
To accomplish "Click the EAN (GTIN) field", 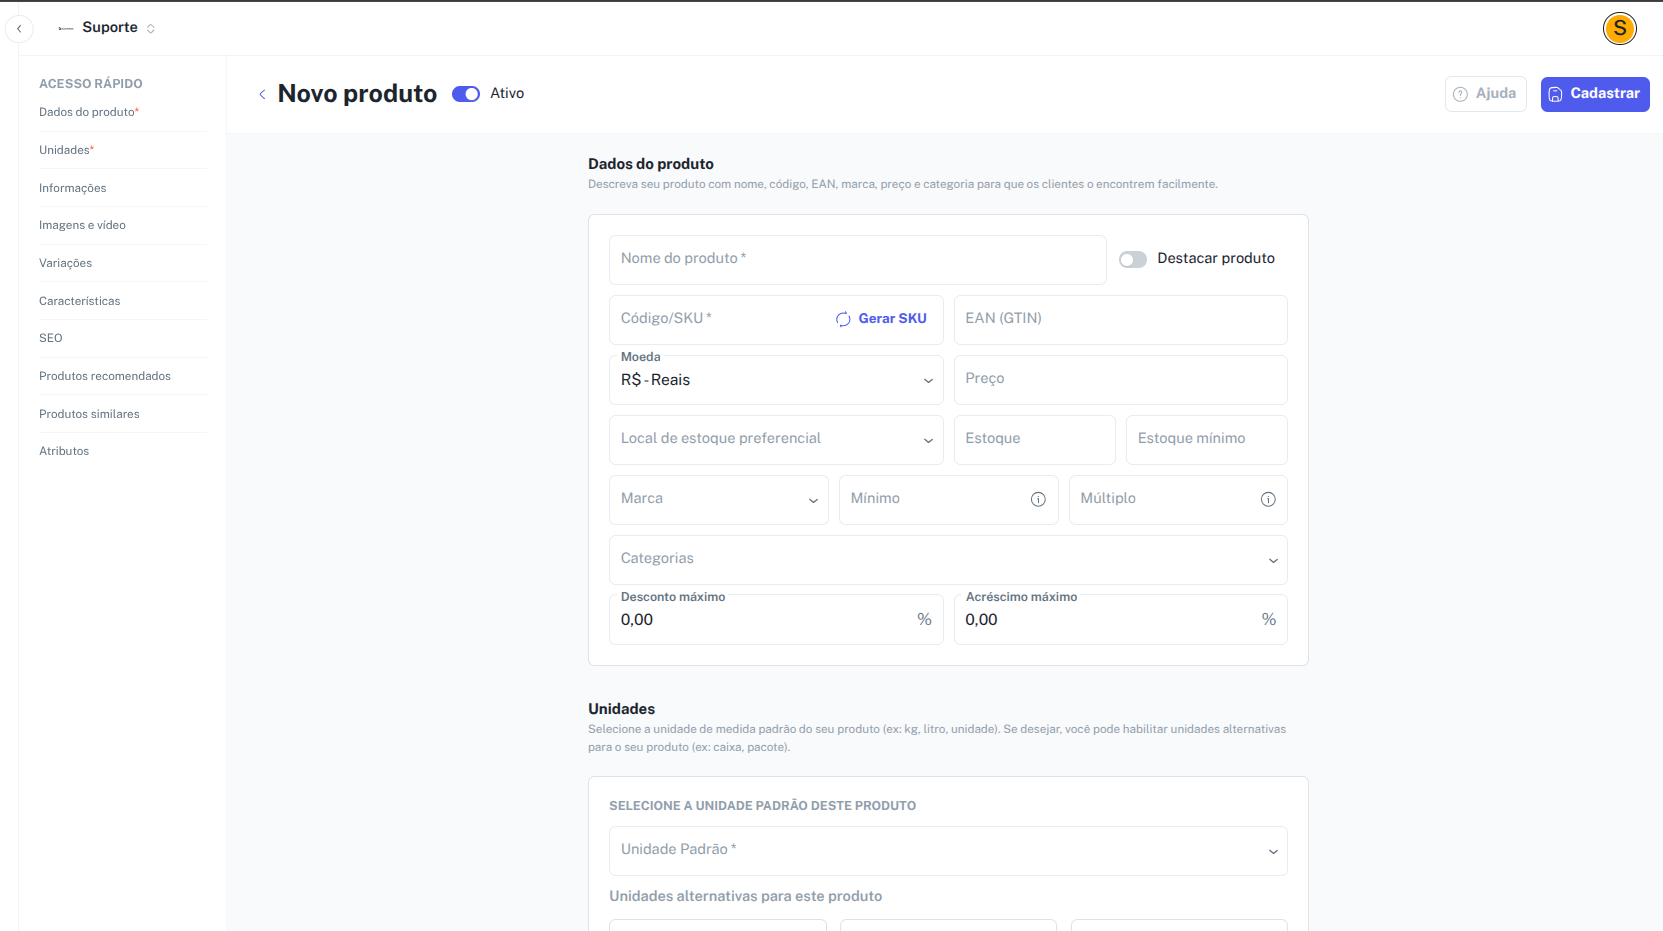I will click(1120, 320).
